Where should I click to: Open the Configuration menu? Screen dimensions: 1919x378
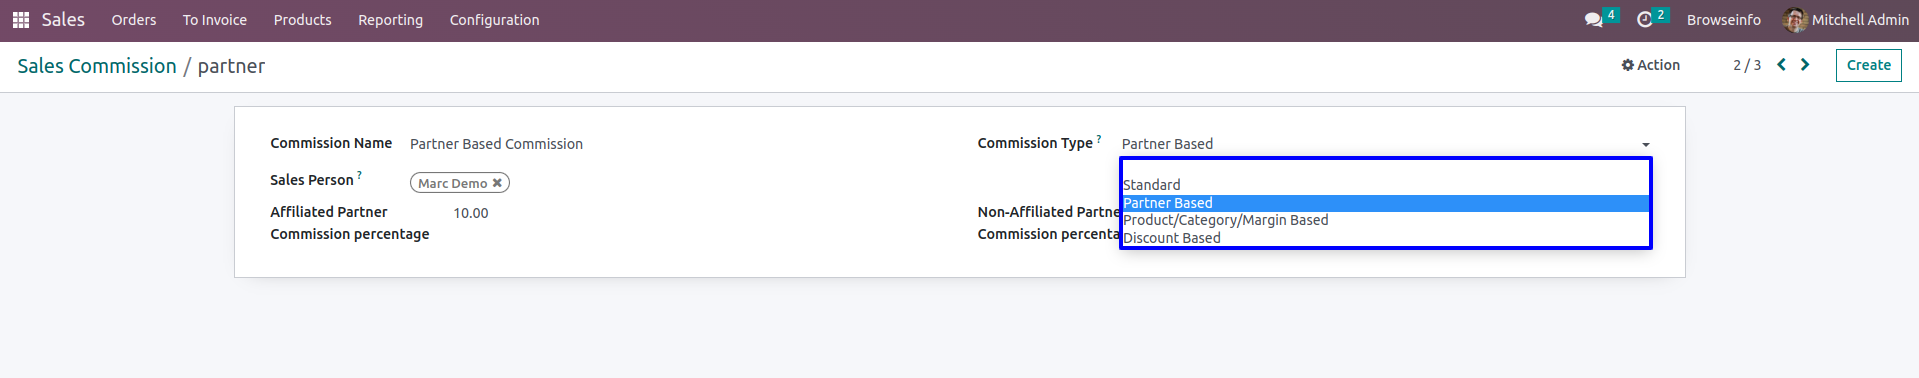[494, 20]
